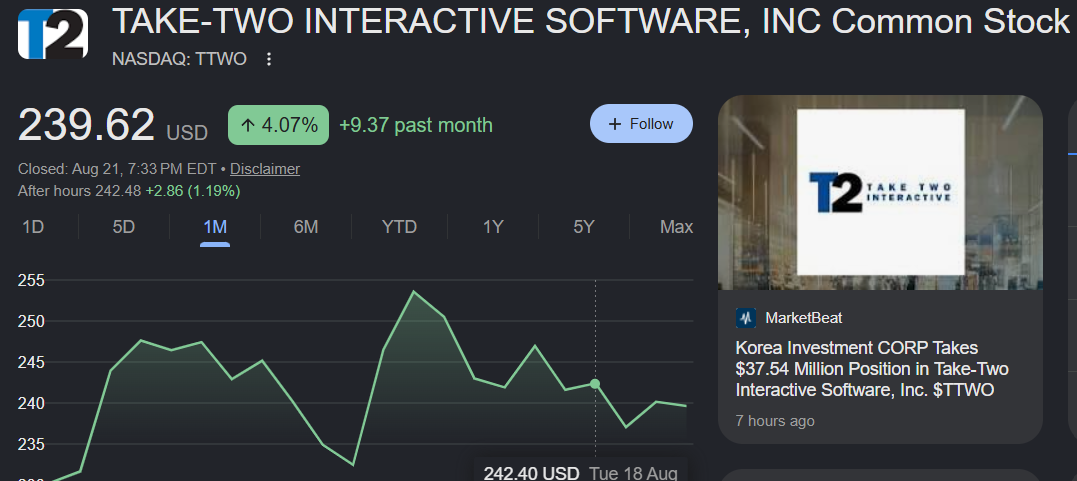Click the NASDAQ: TTWO ticker label
Screen dimensions: 1077x481
pos(179,59)
